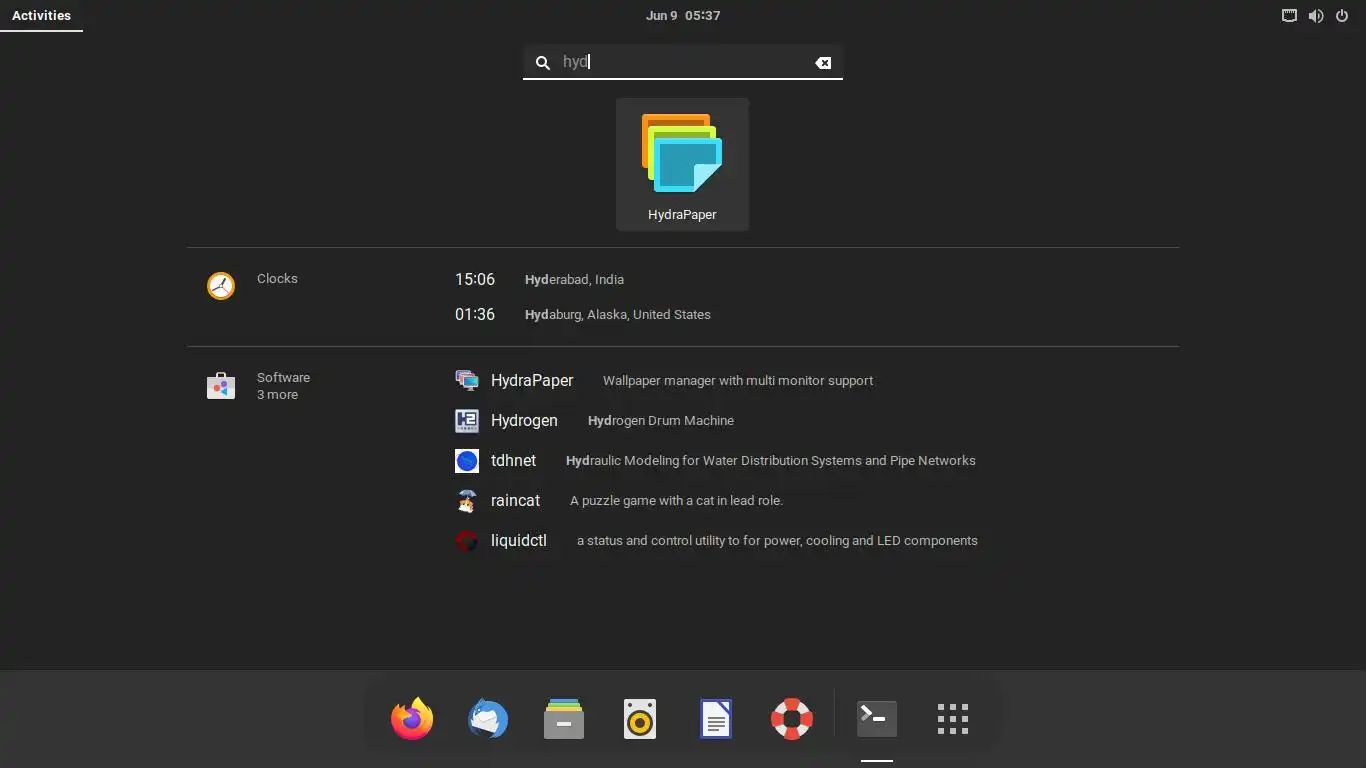Click the tdhnet blue circle icon

tap(467, 460)
